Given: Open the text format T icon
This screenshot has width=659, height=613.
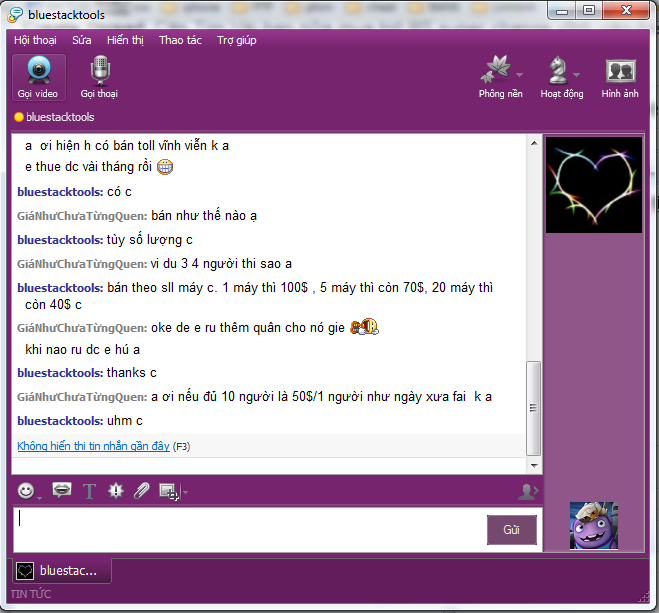Looking at the screenshot, I should pos(89,491).
